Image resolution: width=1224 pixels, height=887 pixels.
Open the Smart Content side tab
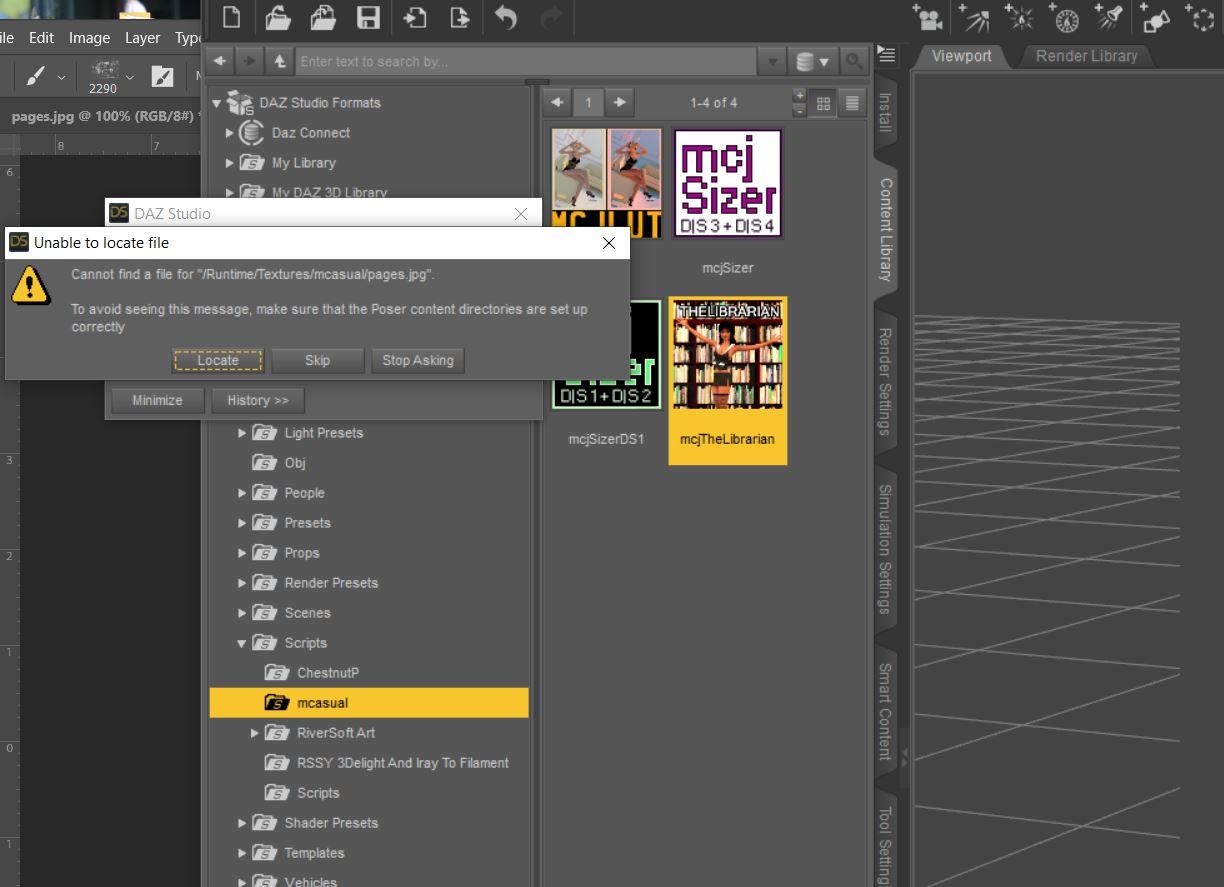click(885, 711)
